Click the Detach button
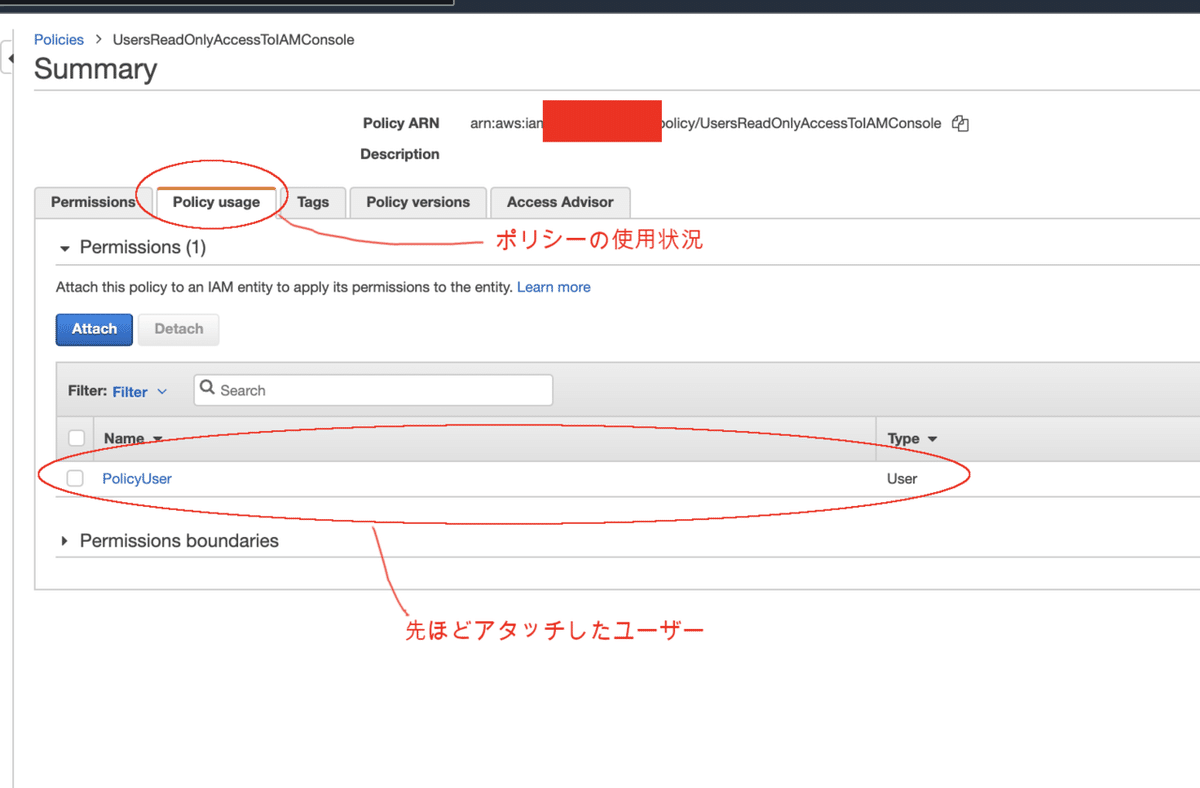 178,329
